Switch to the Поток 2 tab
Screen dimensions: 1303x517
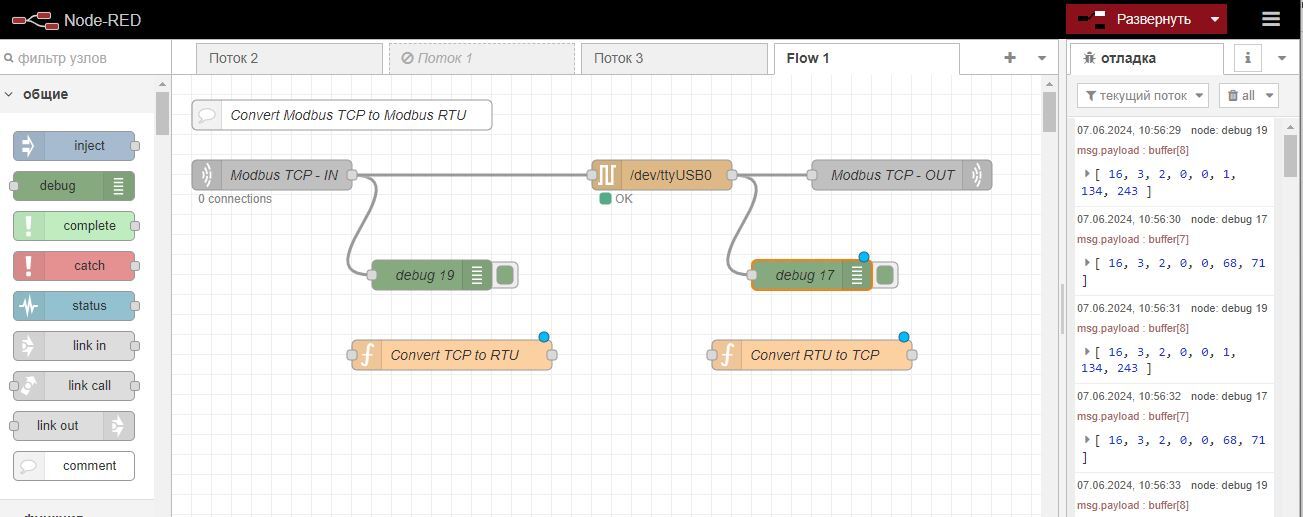pos(289,58)
